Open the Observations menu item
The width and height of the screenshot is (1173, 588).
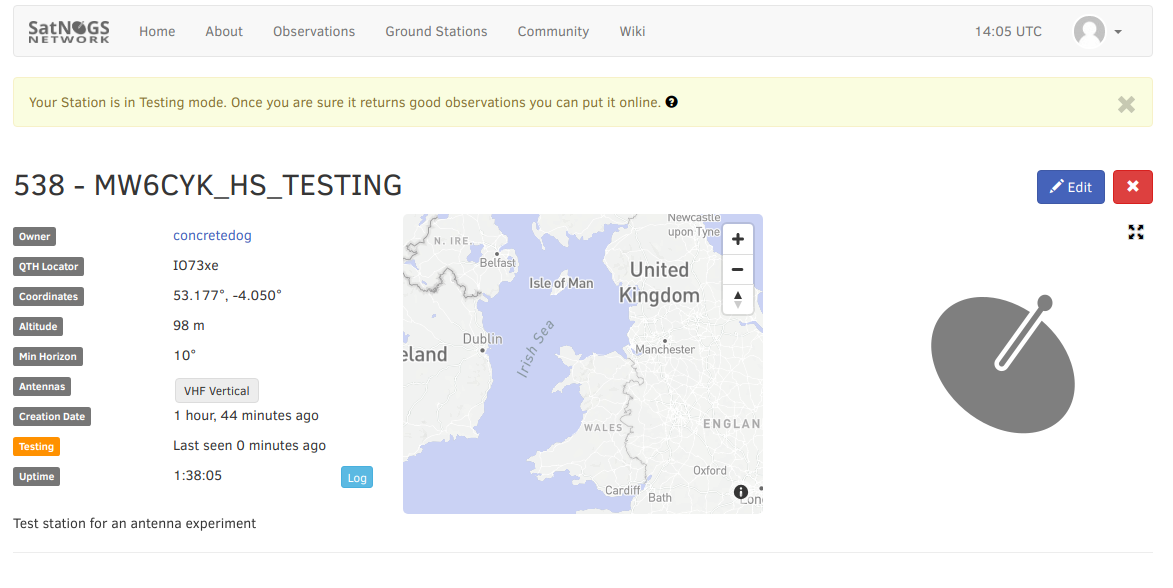pos(314,31)
